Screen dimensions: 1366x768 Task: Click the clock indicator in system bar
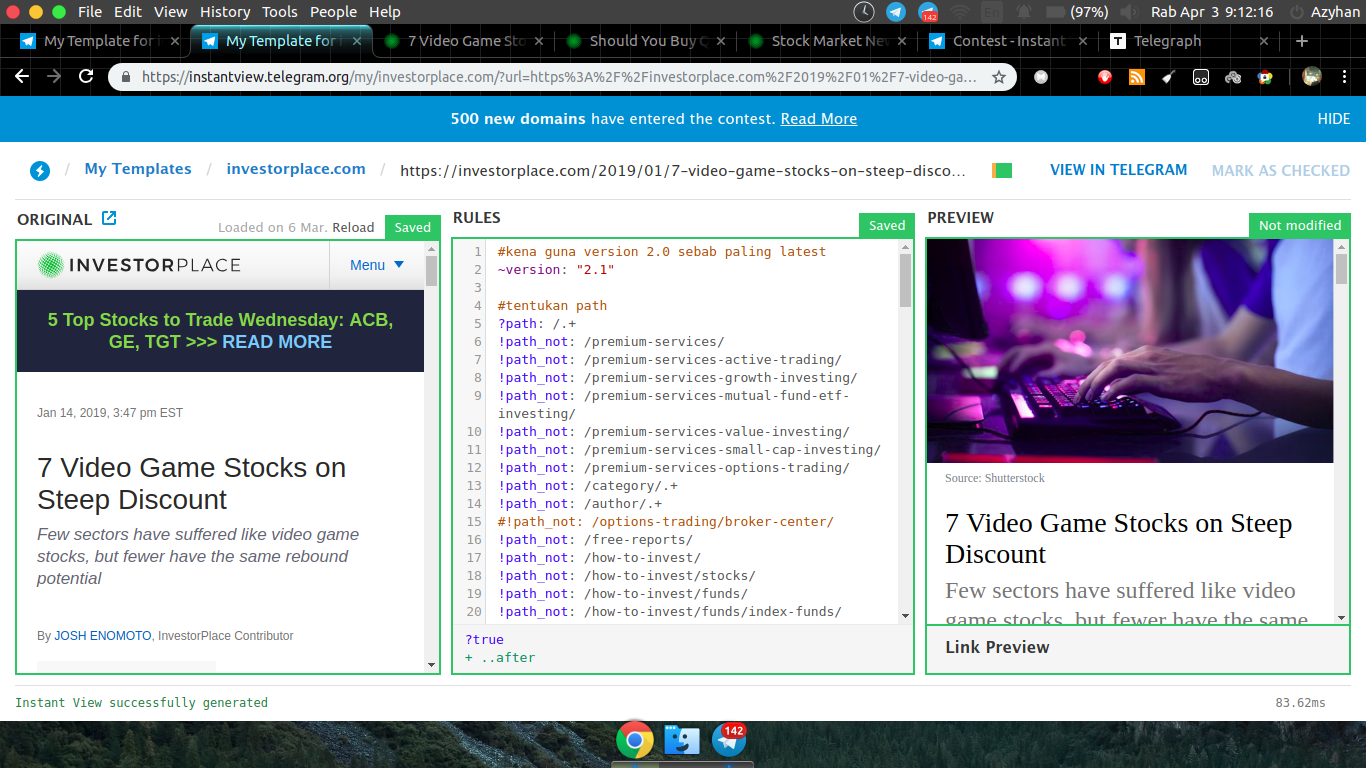click(864, 12)
